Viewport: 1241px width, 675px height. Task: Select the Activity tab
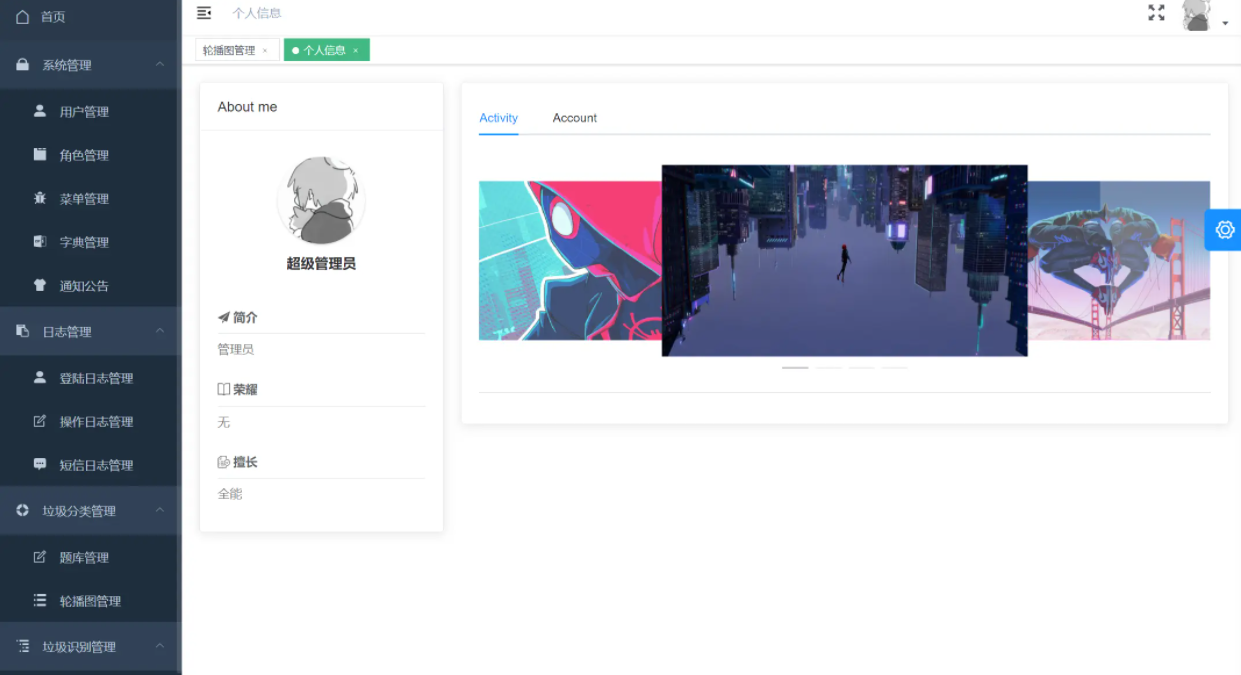498,118
